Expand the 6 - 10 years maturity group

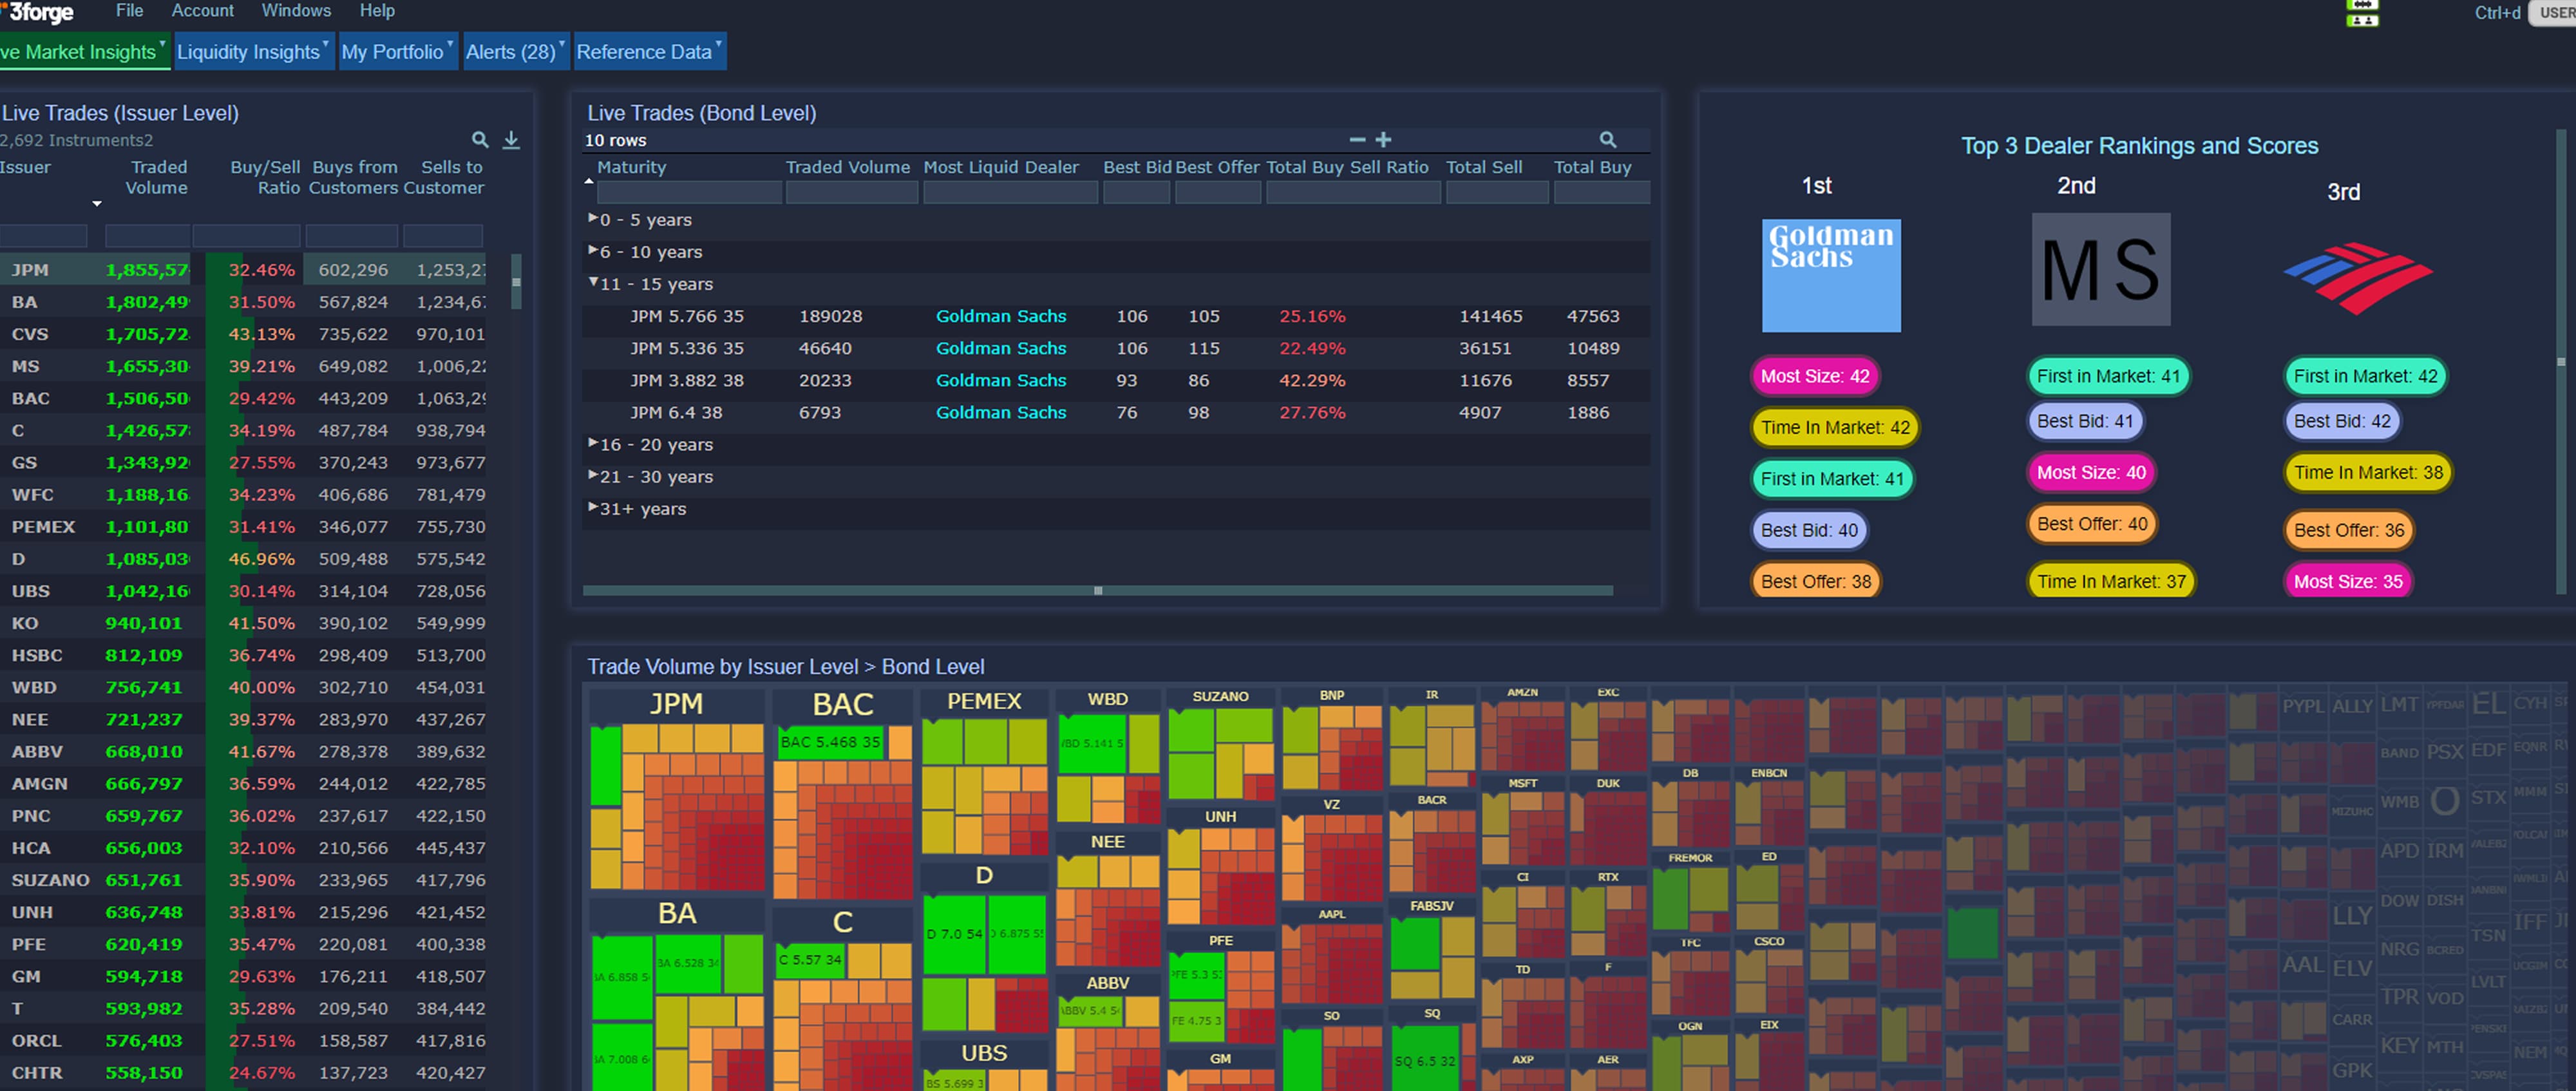(x=593, y=250)
